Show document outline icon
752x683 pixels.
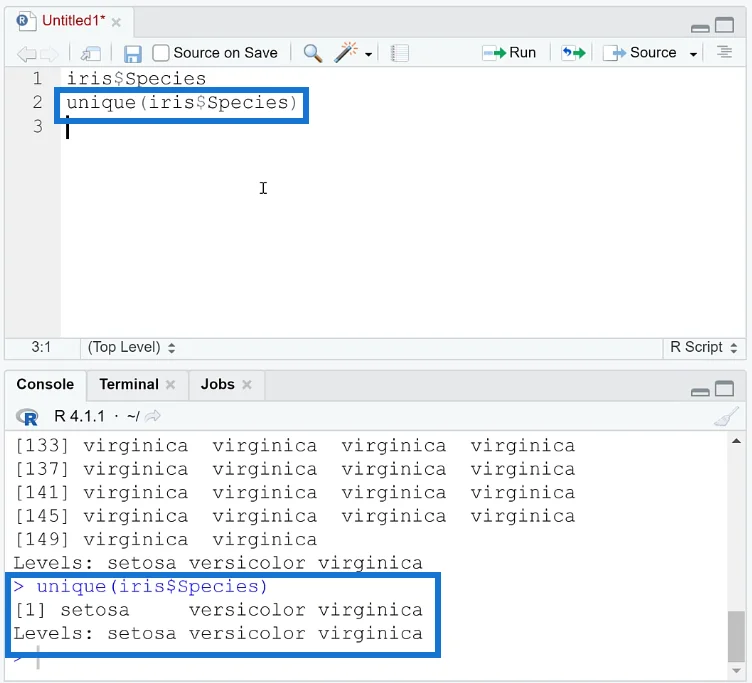tap(724, 52)
